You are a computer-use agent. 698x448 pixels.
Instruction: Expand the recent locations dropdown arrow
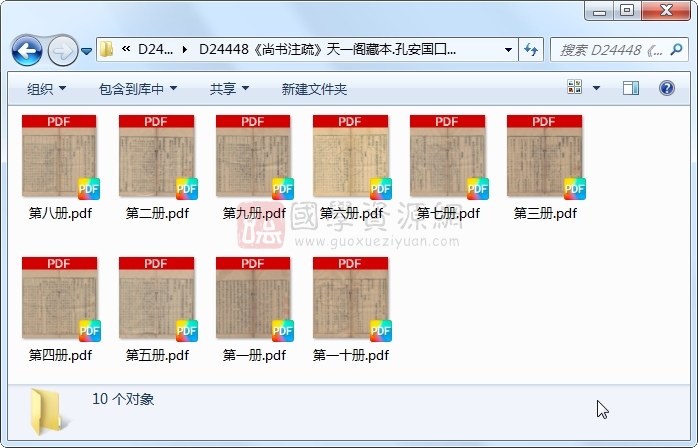(x=87, y=50)
